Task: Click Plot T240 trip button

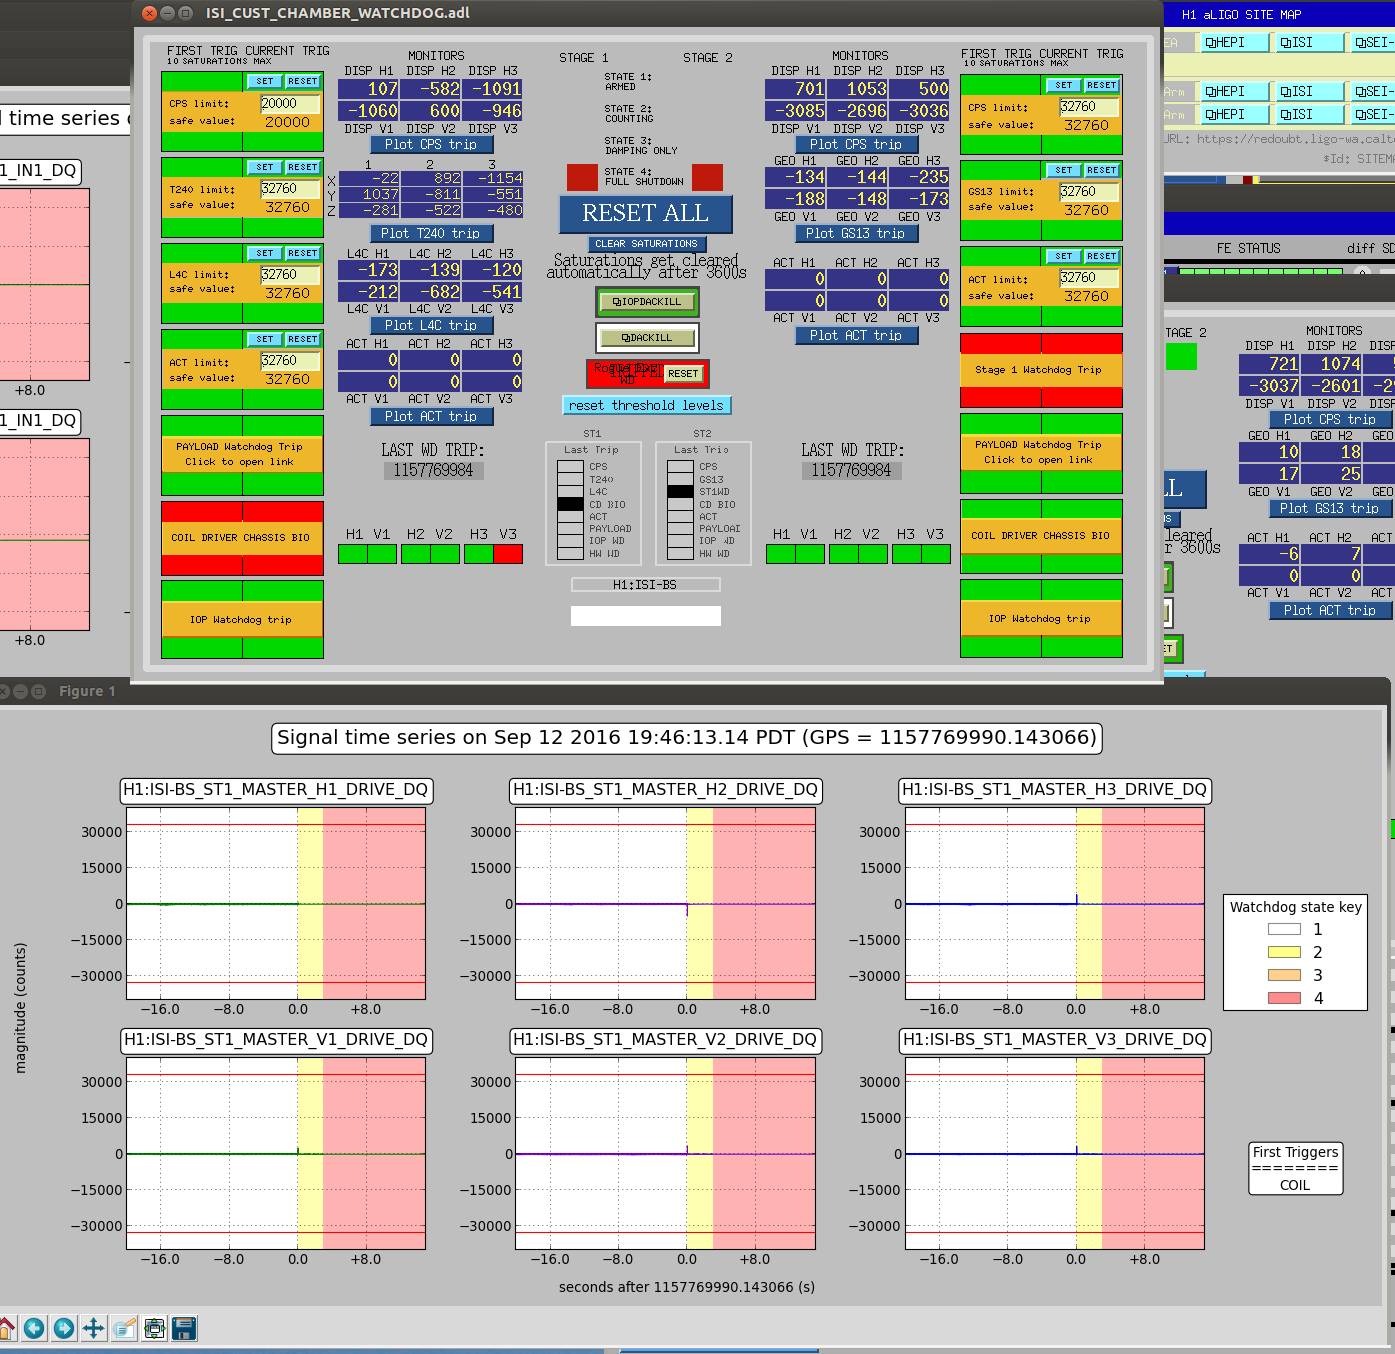Action: tap(431, 233)
